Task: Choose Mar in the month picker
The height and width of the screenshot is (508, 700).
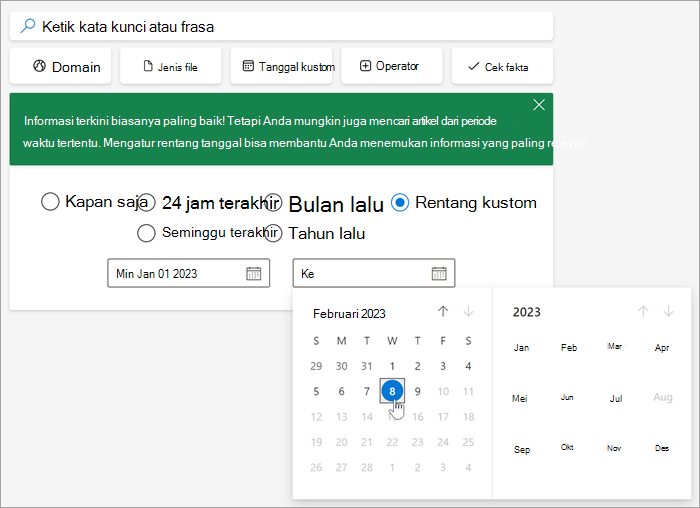Action: tap(615, 346)
